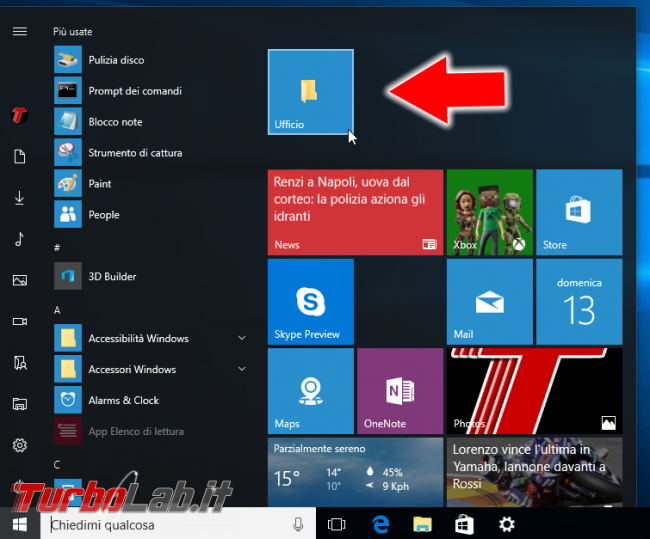Open Pulizia disco app
This screenshot has width=650, height=539.
click(151, 60)
